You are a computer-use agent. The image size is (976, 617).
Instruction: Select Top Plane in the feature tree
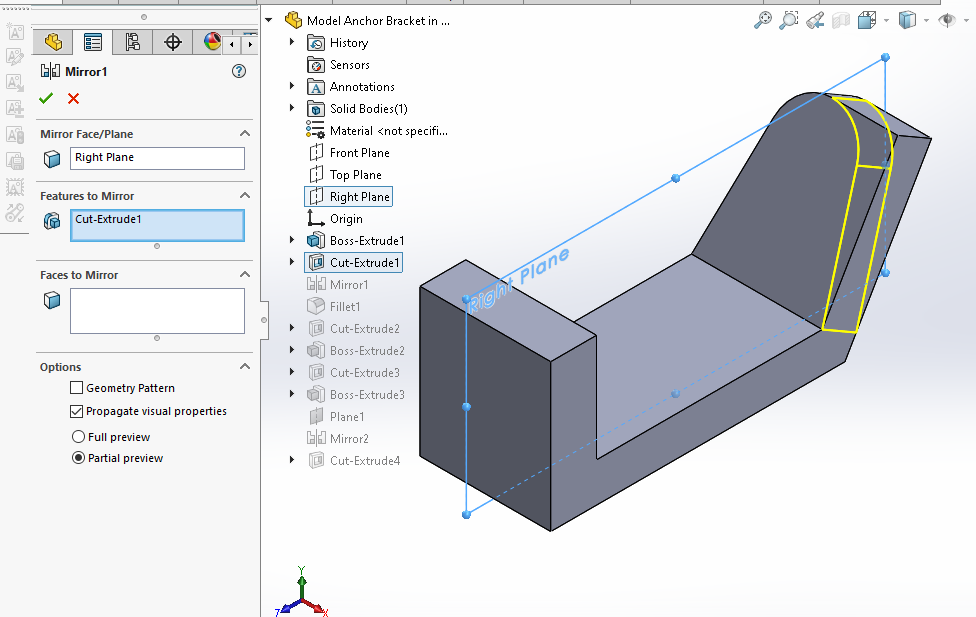tap(355, 175)
